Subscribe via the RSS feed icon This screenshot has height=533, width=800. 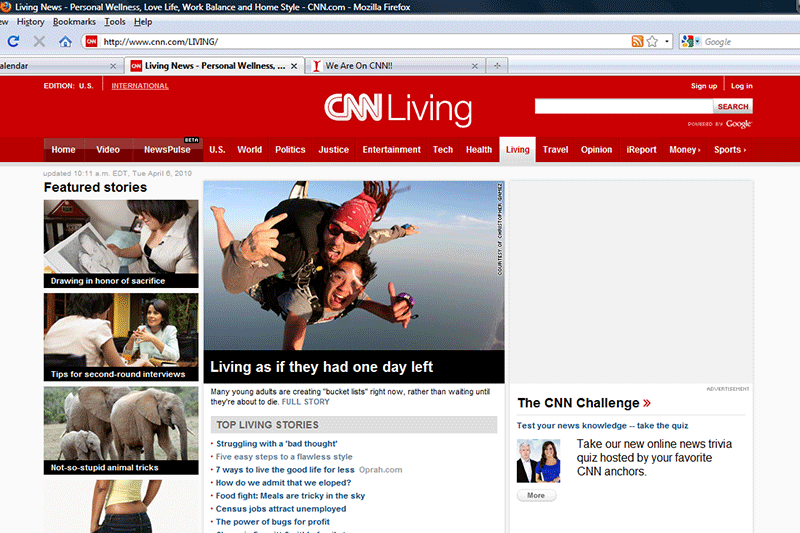637,41
